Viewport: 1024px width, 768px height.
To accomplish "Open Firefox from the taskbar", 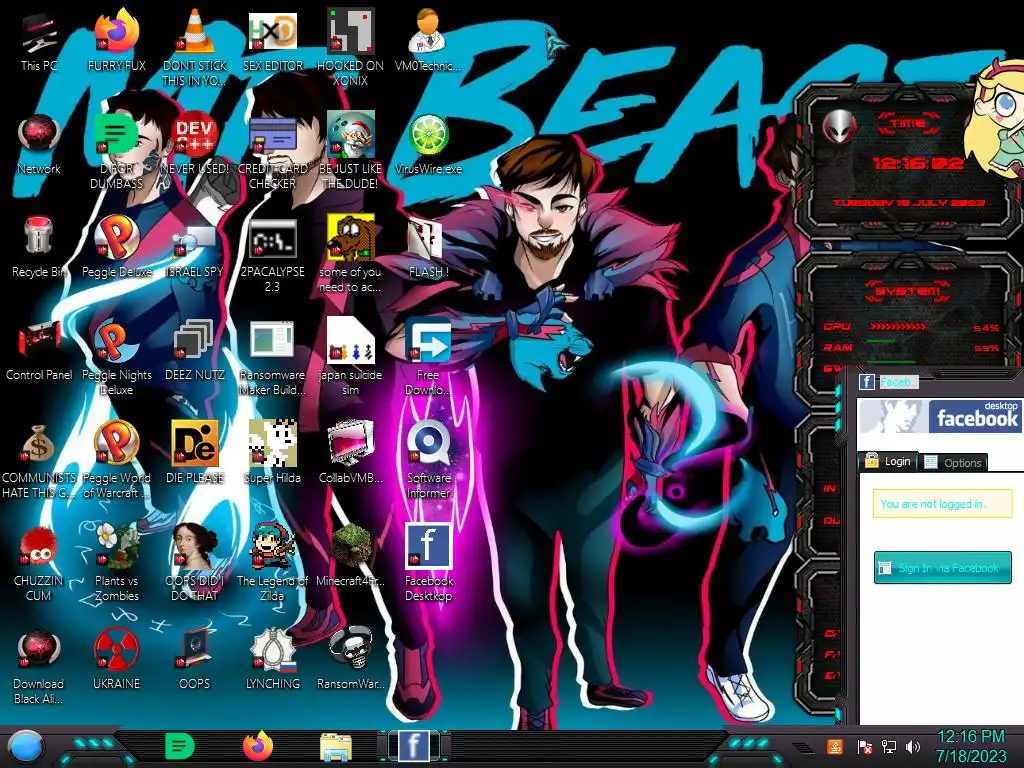I will coord(259,746).
